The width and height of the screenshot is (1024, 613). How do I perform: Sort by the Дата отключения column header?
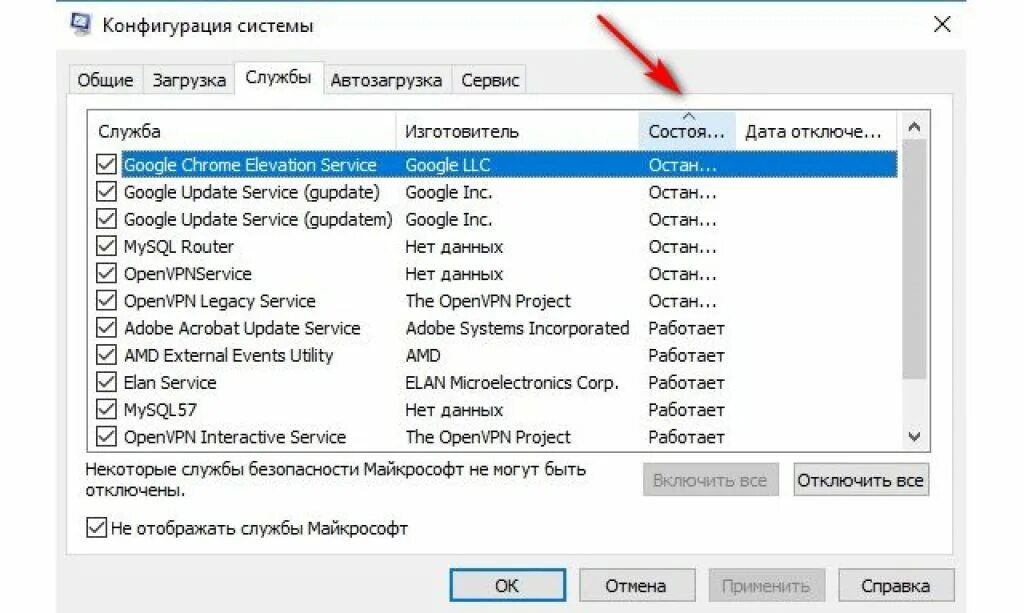(816, 131)
